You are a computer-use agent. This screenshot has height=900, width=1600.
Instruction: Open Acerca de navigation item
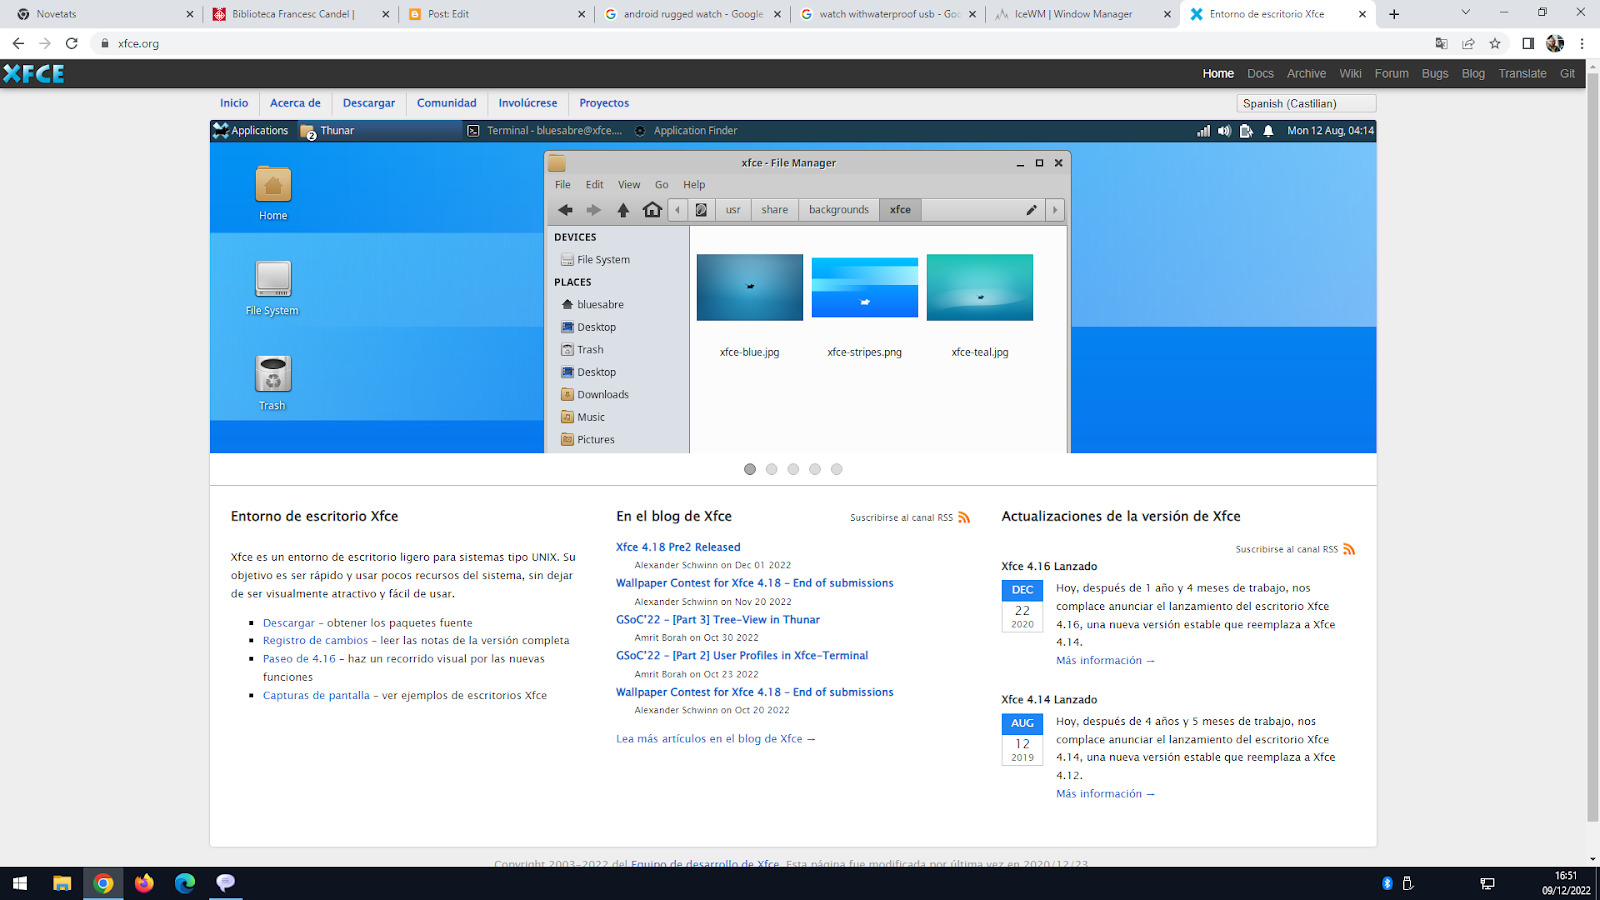(295, 103)
